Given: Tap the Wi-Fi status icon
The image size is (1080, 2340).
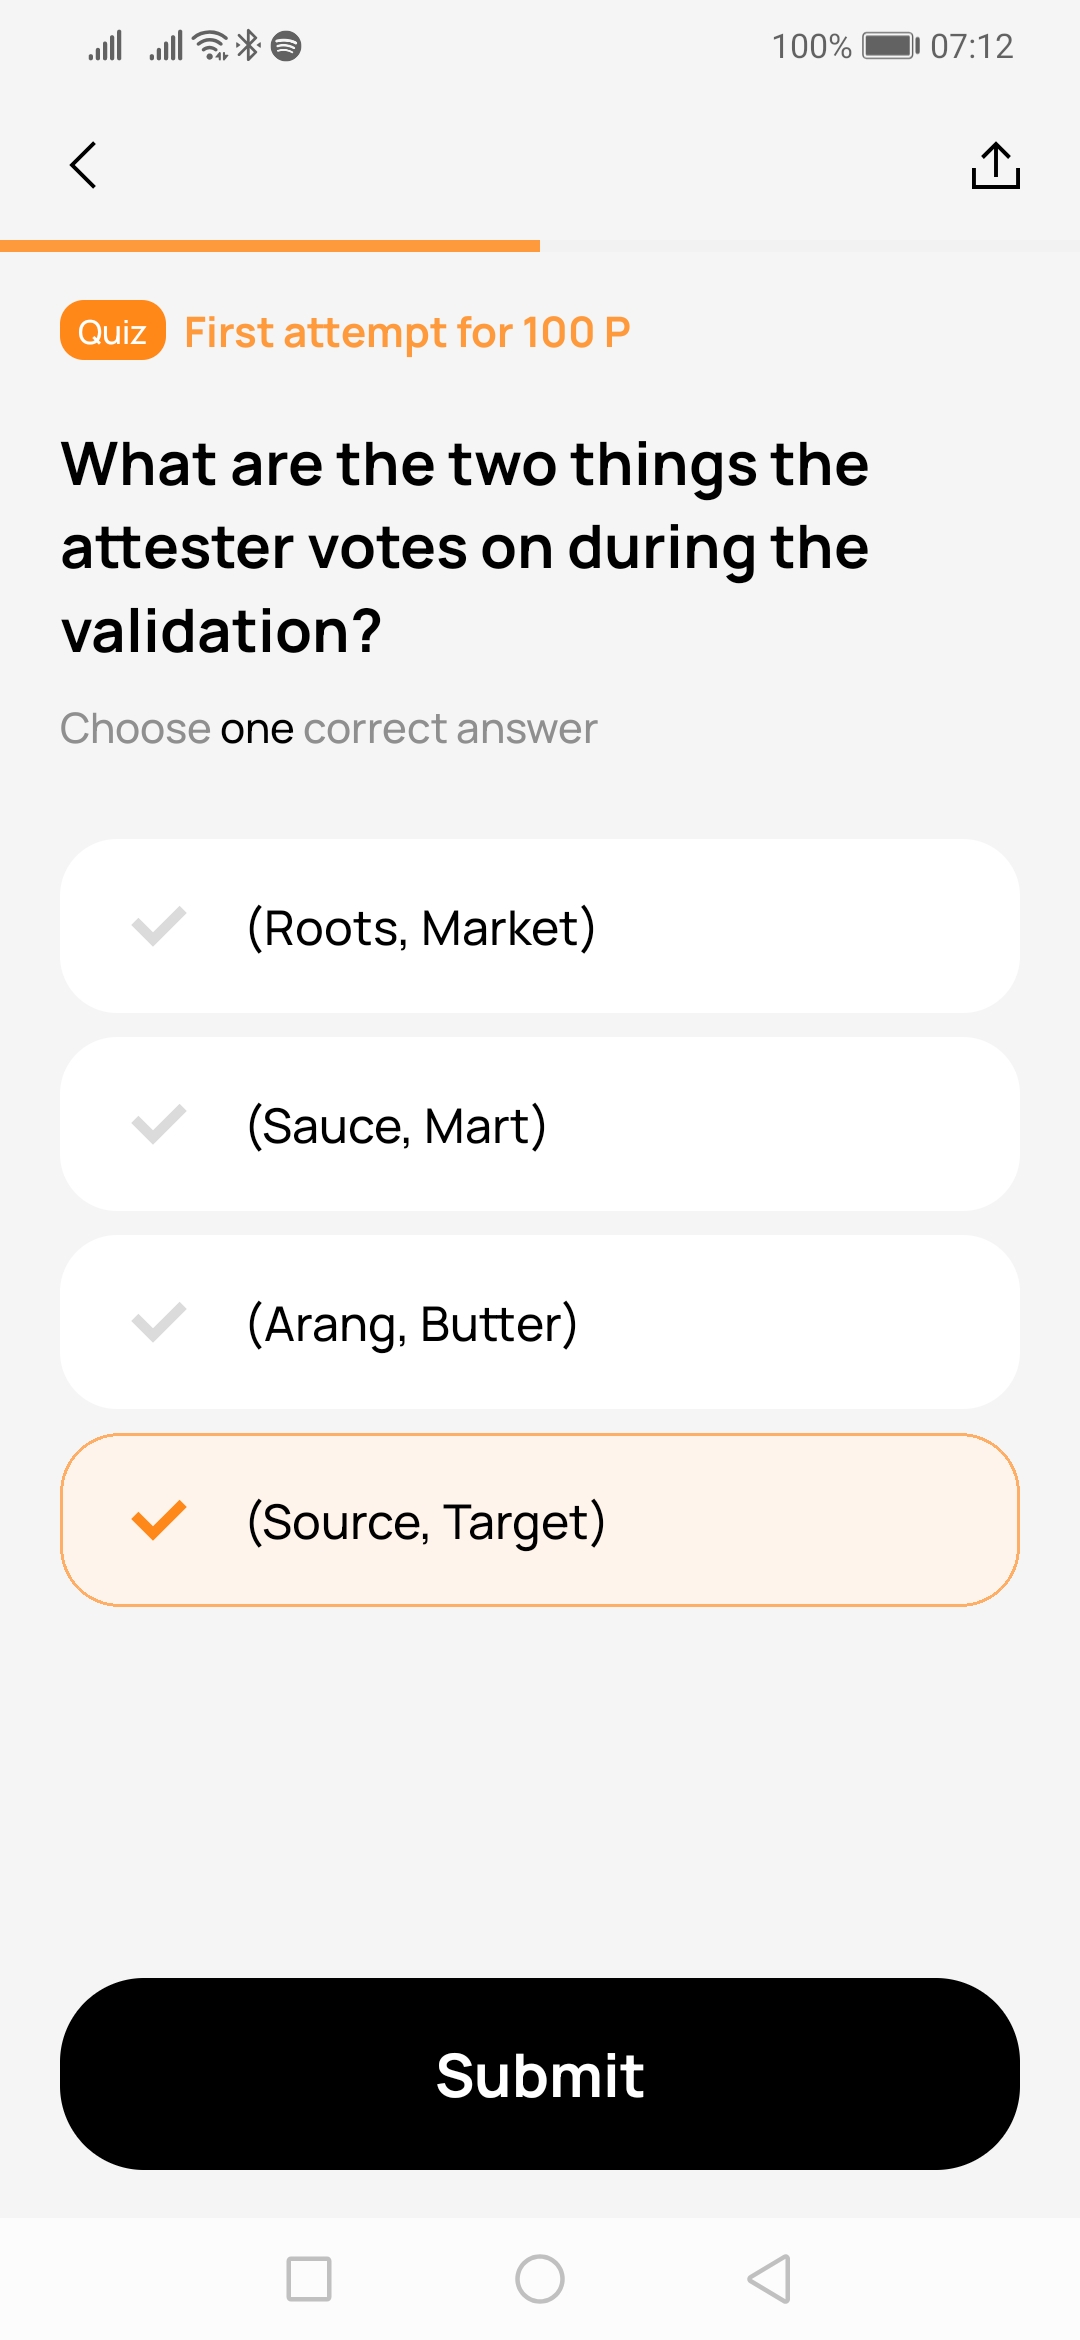Looking at the screenshot, I should click(211, 45).
